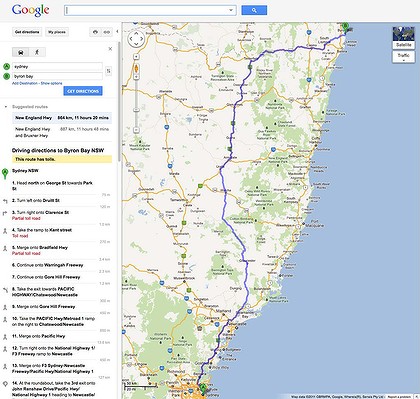This screenshot has height=399, width=420.
Task: Click the turn-right arrow icon for step 3
Action: (x=5, y=213)
